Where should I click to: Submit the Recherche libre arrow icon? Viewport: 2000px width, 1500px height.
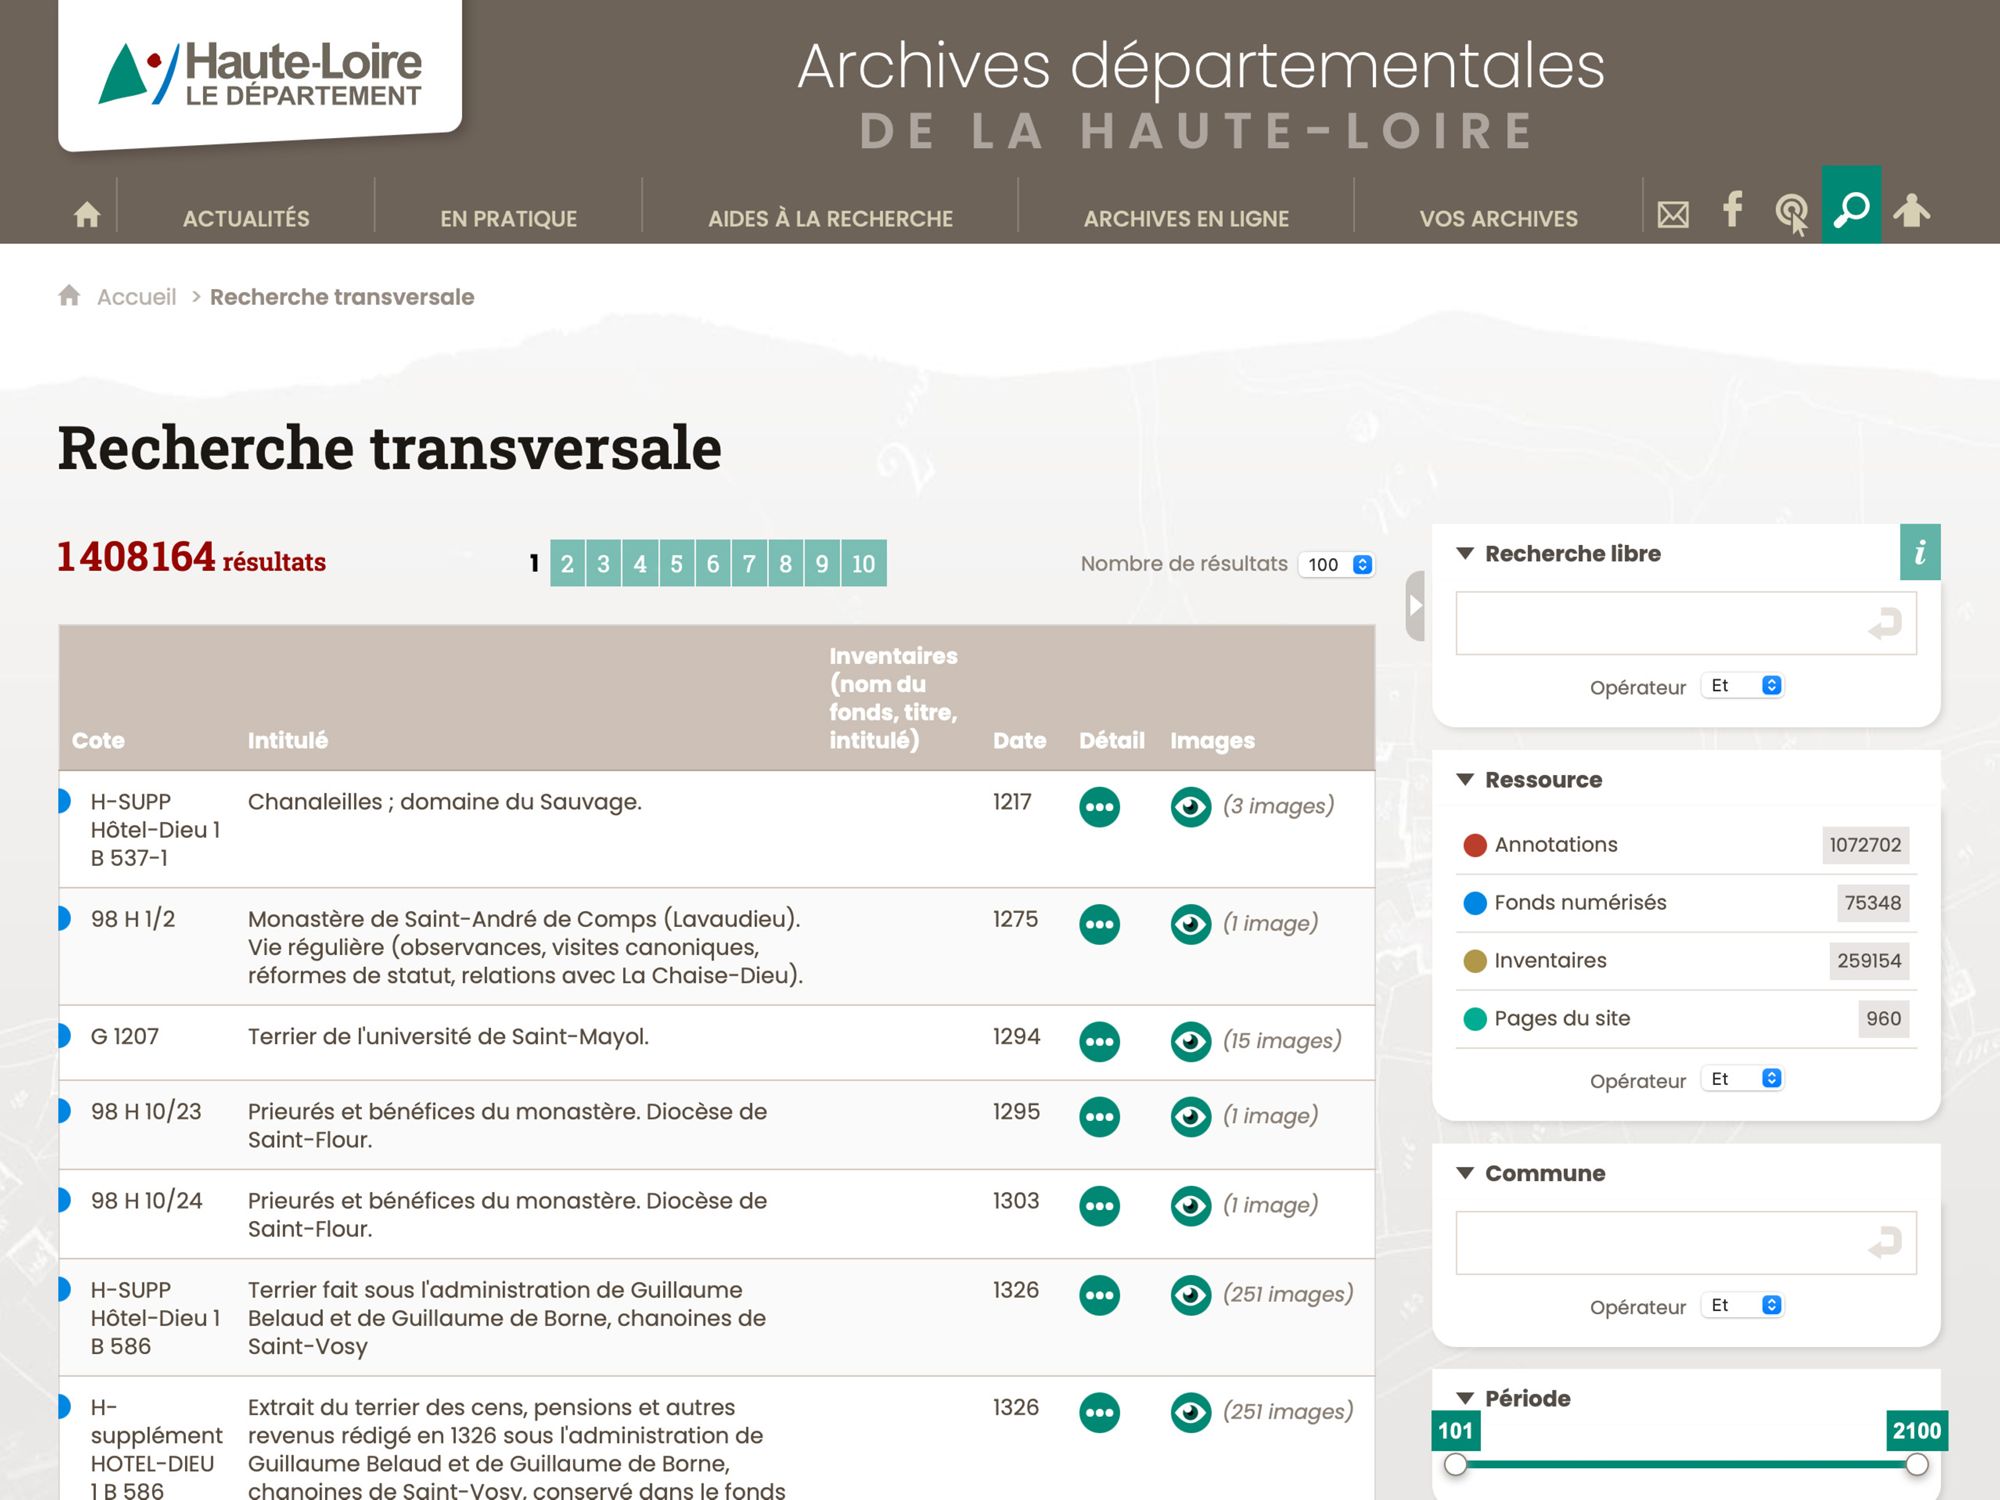(1885, 624)
